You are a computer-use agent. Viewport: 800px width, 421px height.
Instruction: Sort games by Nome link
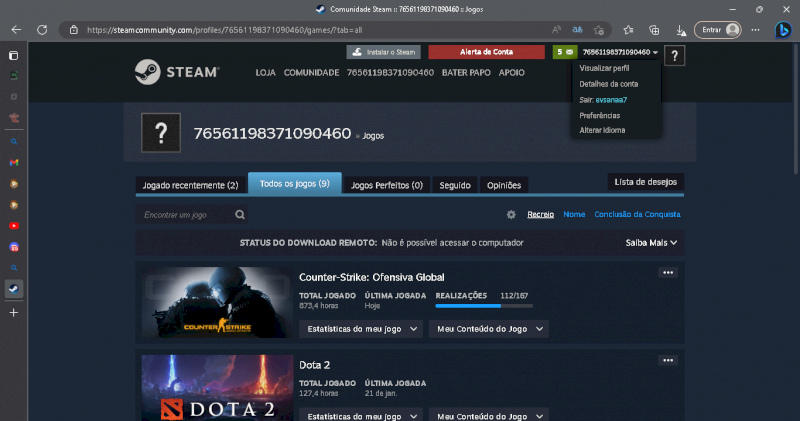click(x=574, y=214)
